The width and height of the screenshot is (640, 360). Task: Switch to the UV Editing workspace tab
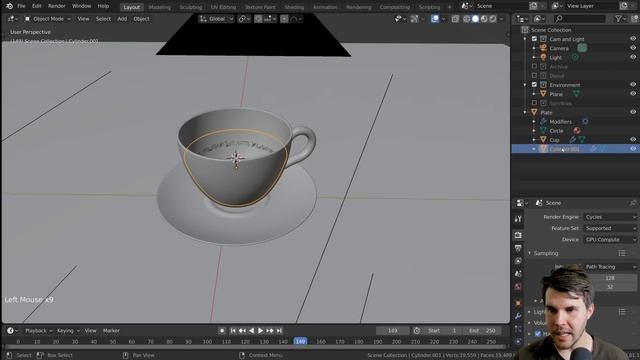223,7
